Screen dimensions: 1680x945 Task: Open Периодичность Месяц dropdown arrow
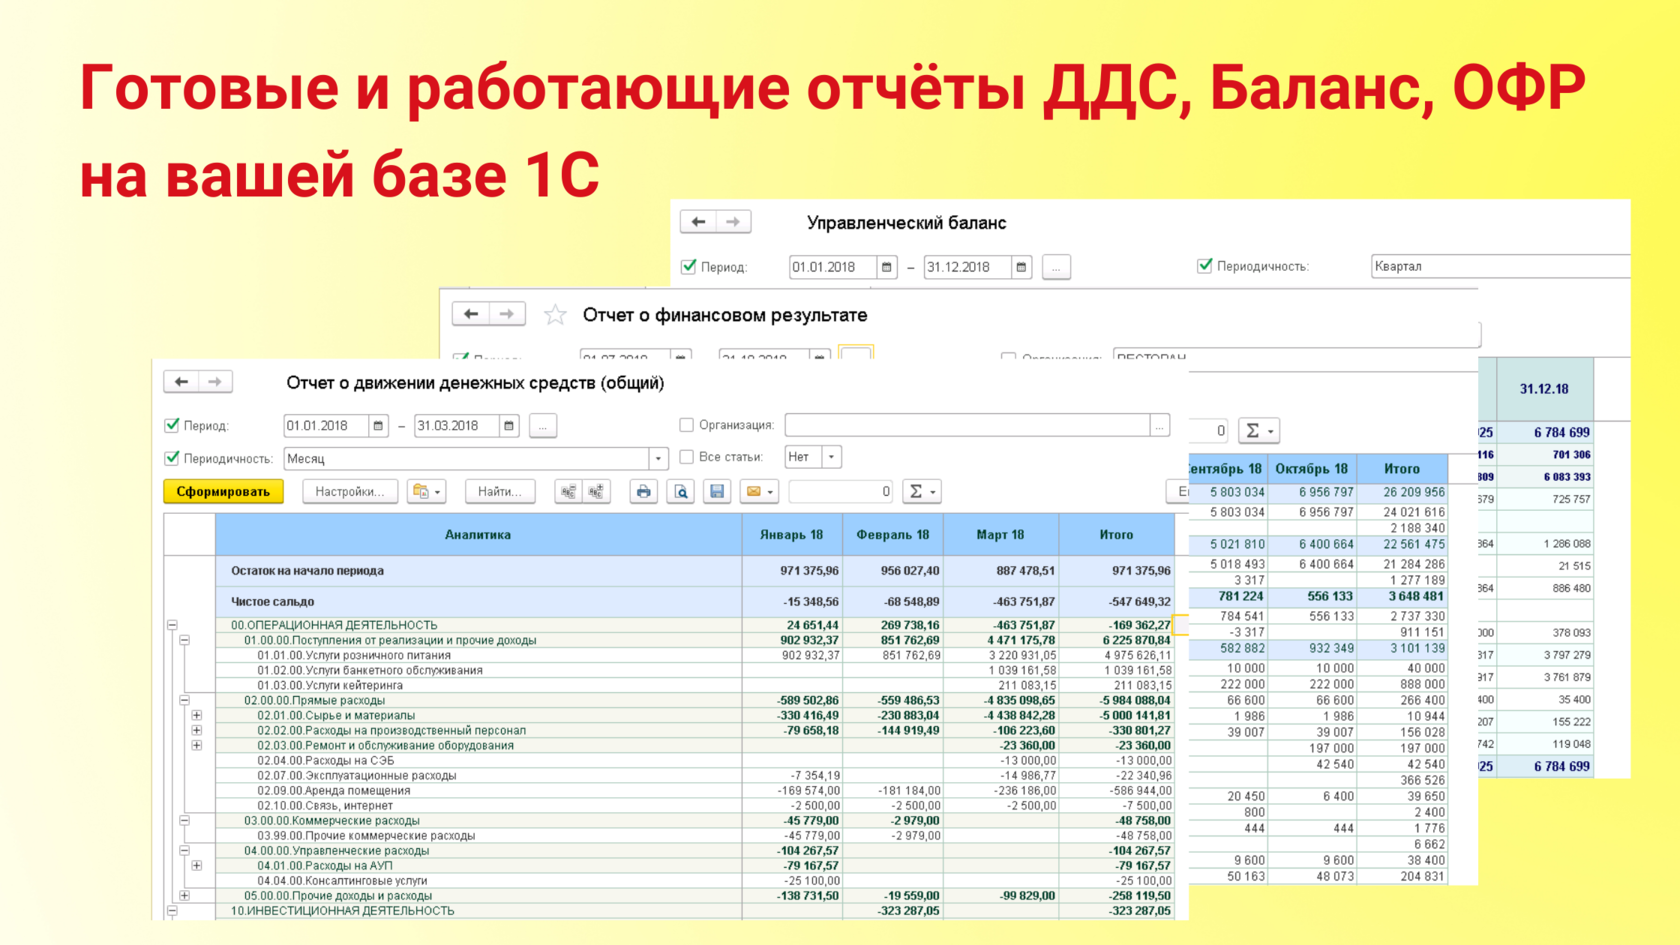point(658,458)
